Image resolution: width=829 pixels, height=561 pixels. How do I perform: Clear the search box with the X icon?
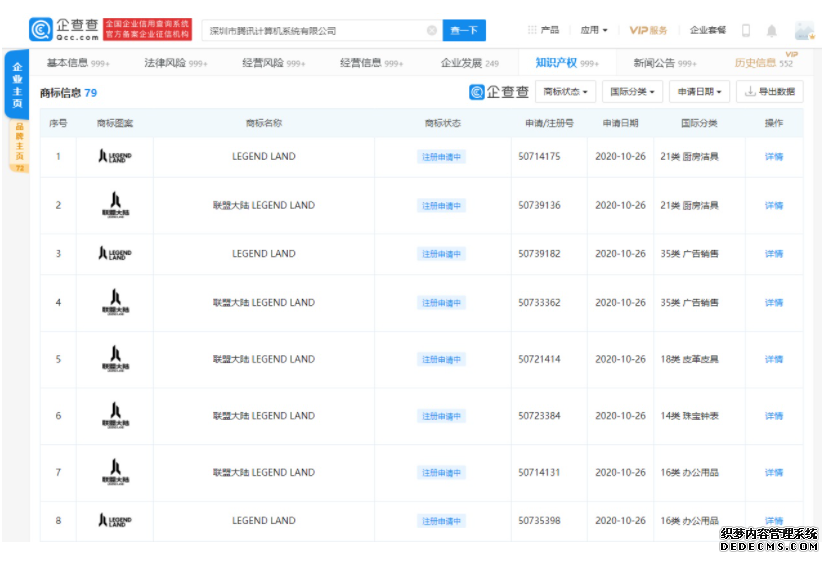(x=431, y=30)
